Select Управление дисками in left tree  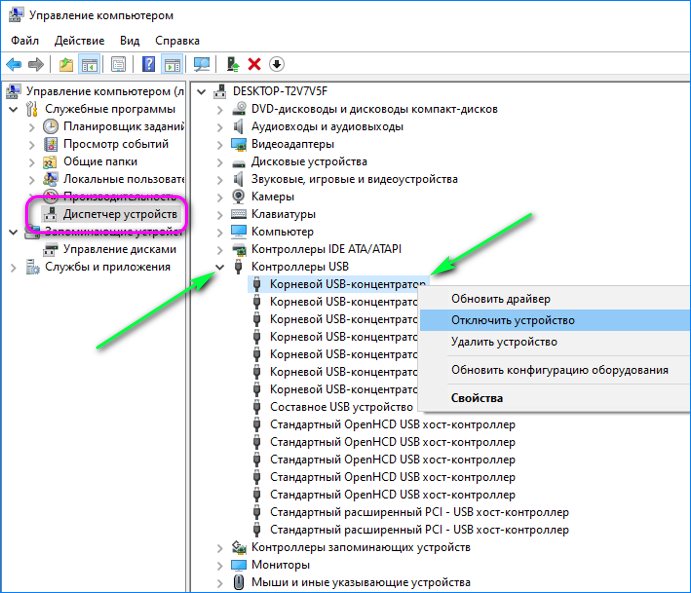click(119, 249)
